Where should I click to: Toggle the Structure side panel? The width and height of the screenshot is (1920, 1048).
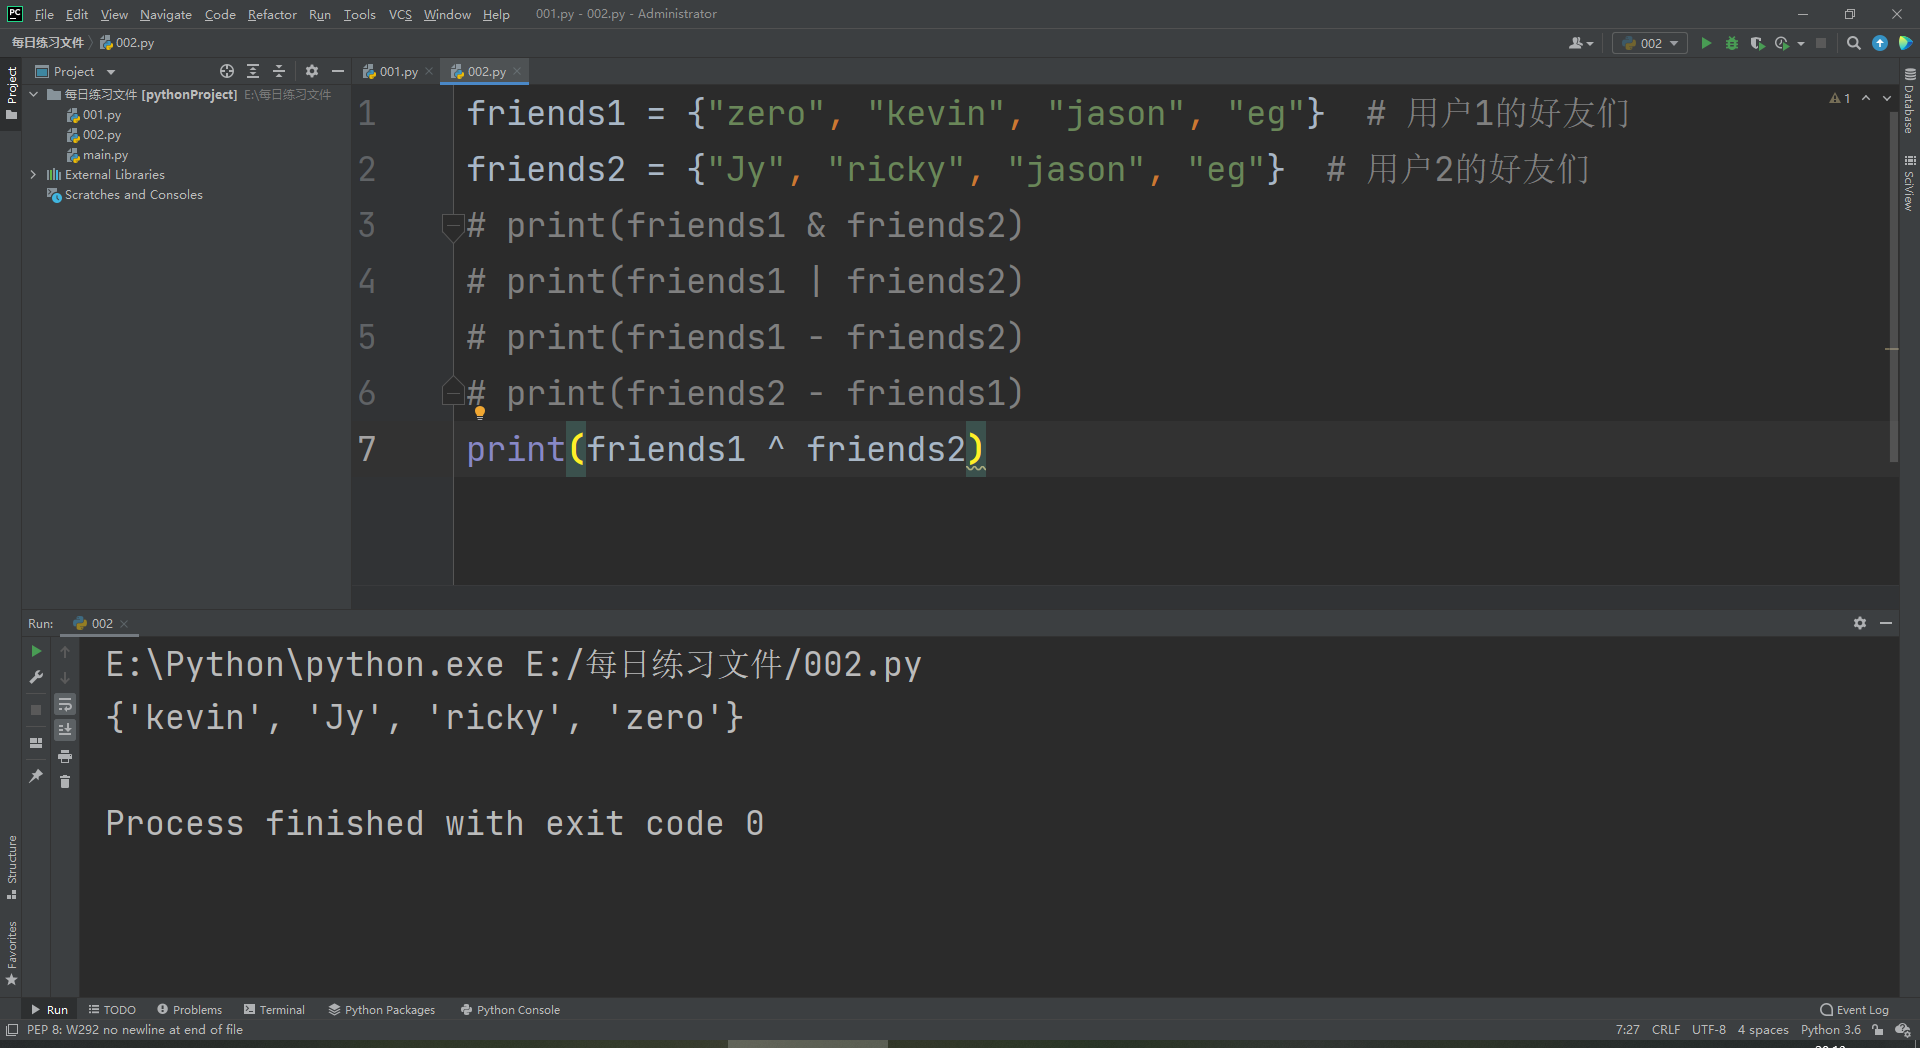(x=11, y=866)
